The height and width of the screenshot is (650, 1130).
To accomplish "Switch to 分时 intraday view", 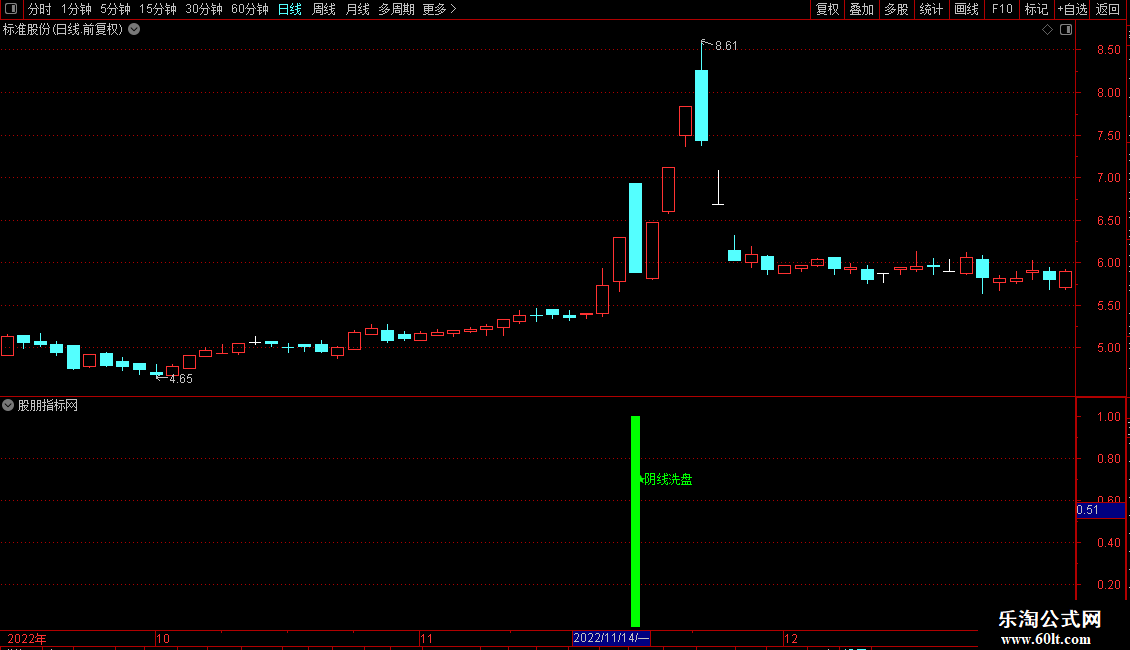I will click(x=40, y=9).
